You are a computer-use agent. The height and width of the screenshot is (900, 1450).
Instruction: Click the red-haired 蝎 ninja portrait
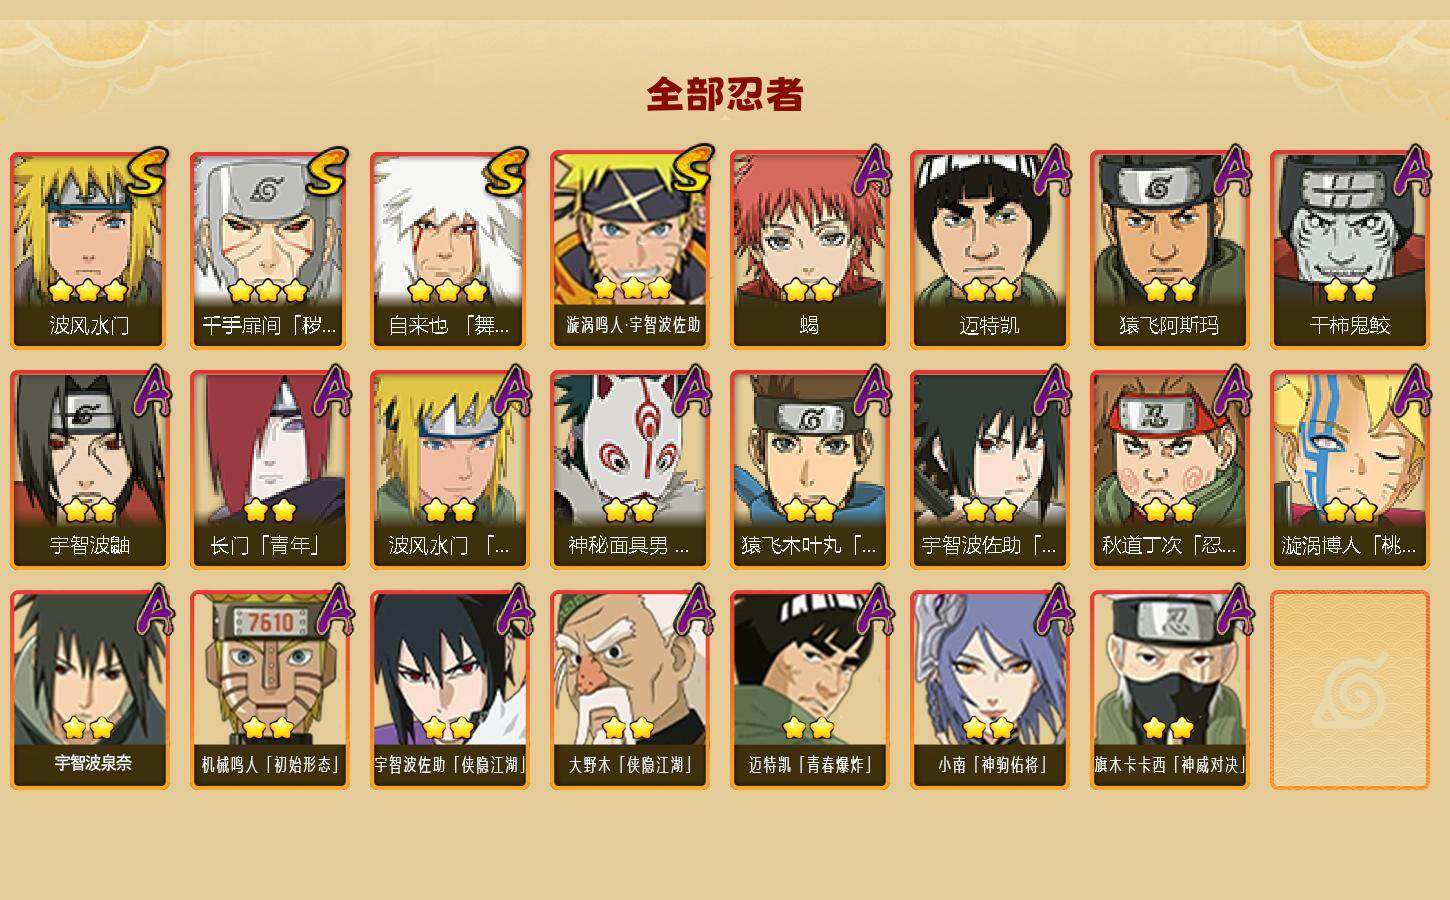point(810,250)
